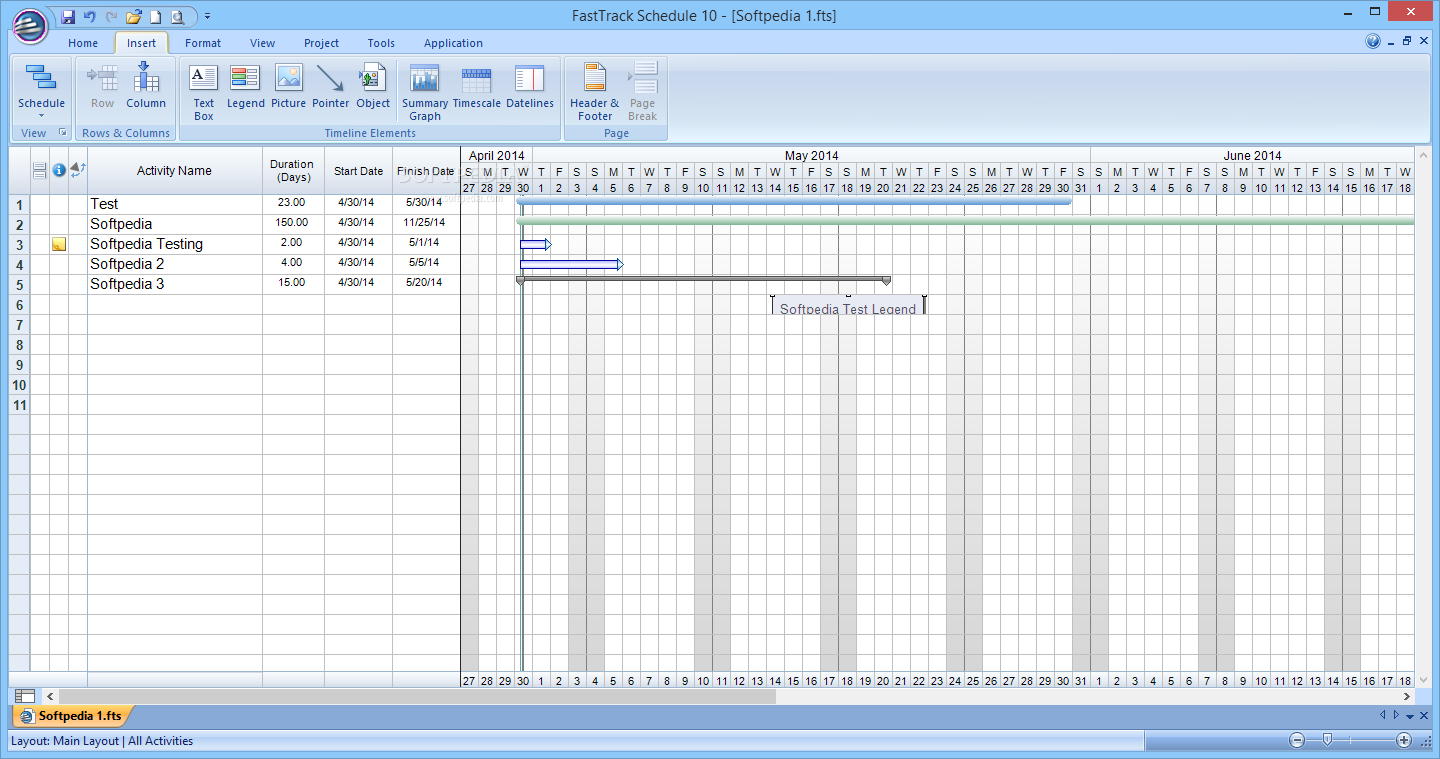Screen dimensions: 1440x759
Task: Click the link arrows column header icon
Action: [x=78, y=171]
